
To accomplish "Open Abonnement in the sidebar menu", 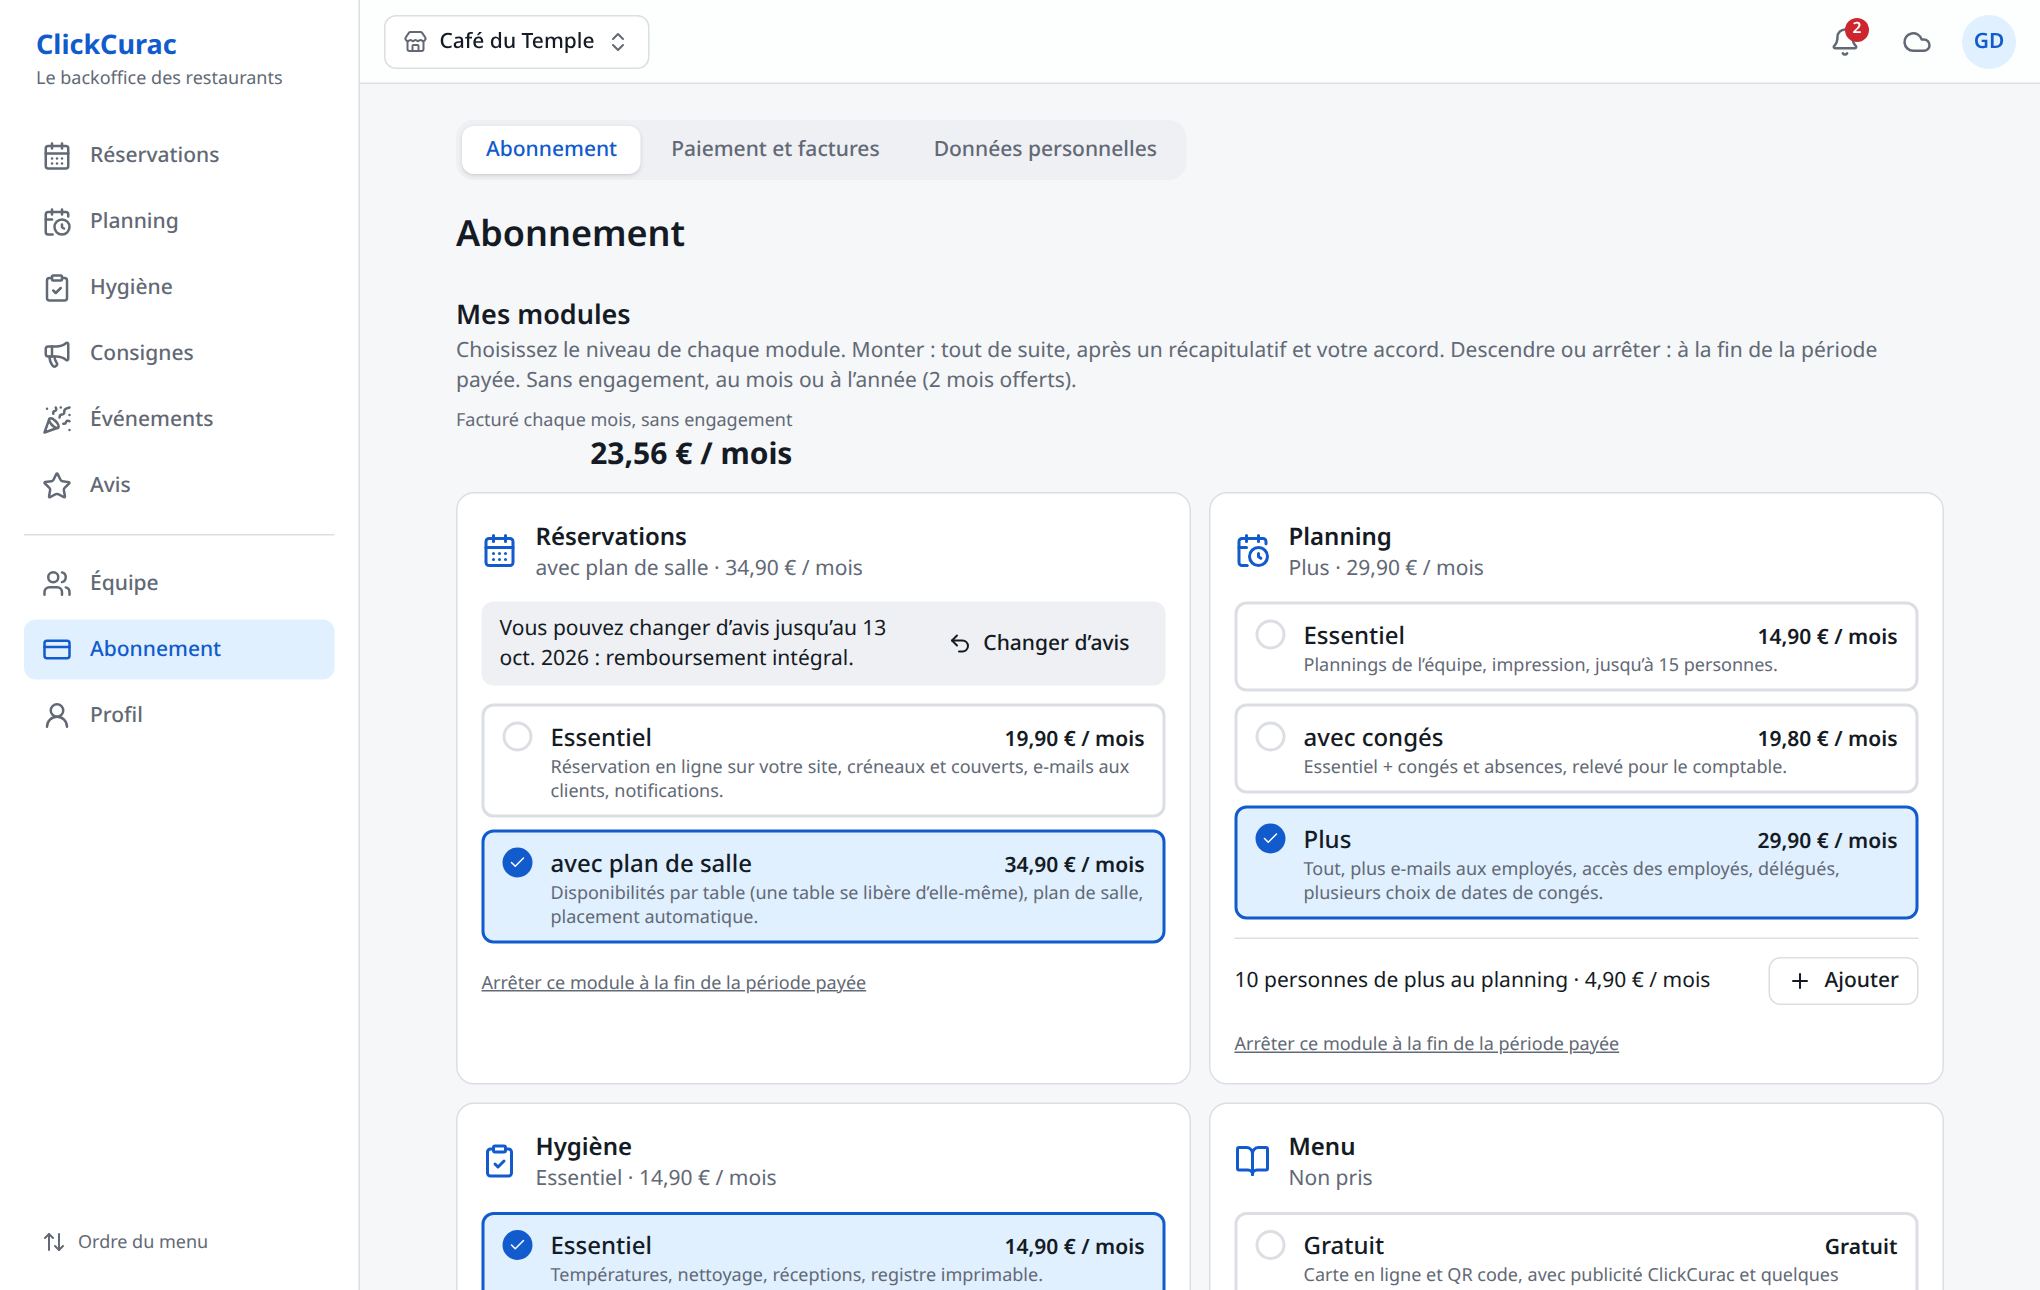I will point(179,650).
